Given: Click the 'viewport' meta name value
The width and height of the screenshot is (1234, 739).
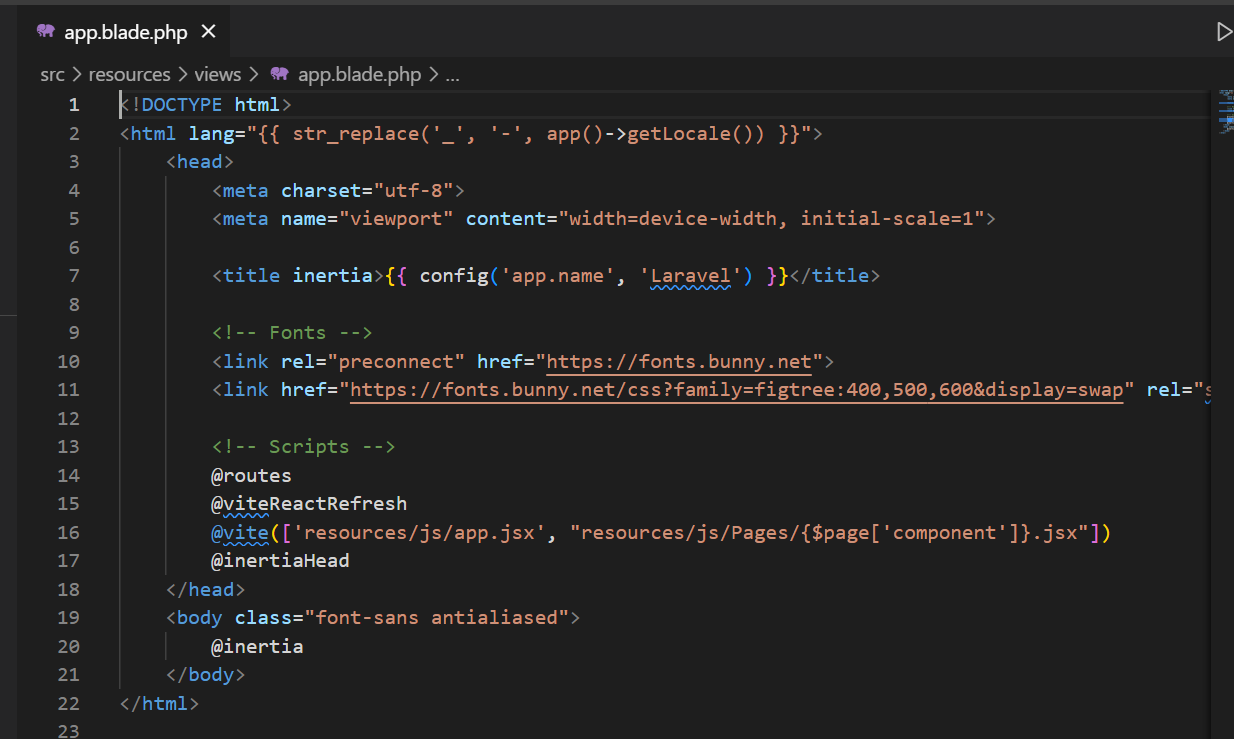Looking at the screenshot, I should click(396, 219).
